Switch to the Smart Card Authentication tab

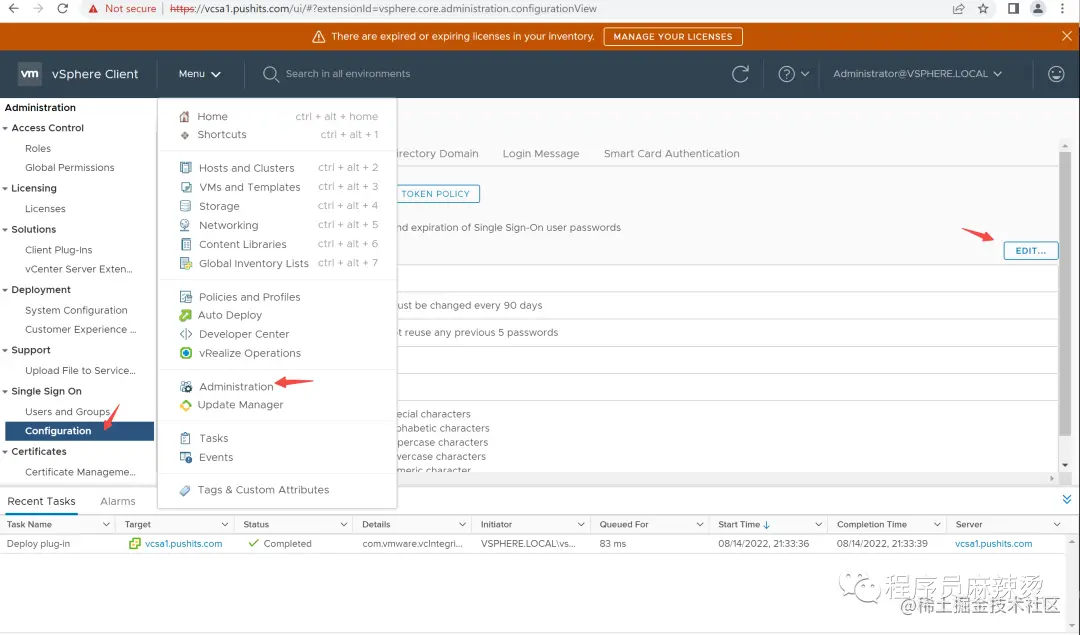[x=672, y=154]
